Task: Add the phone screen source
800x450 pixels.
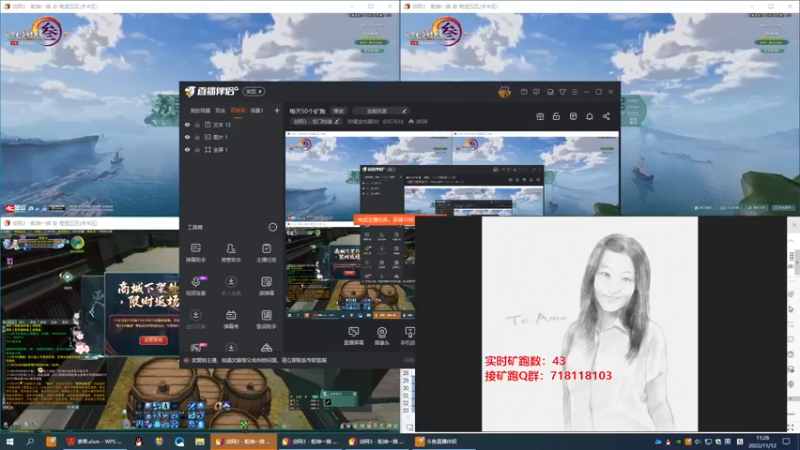Action: click(x=408, y=336)
